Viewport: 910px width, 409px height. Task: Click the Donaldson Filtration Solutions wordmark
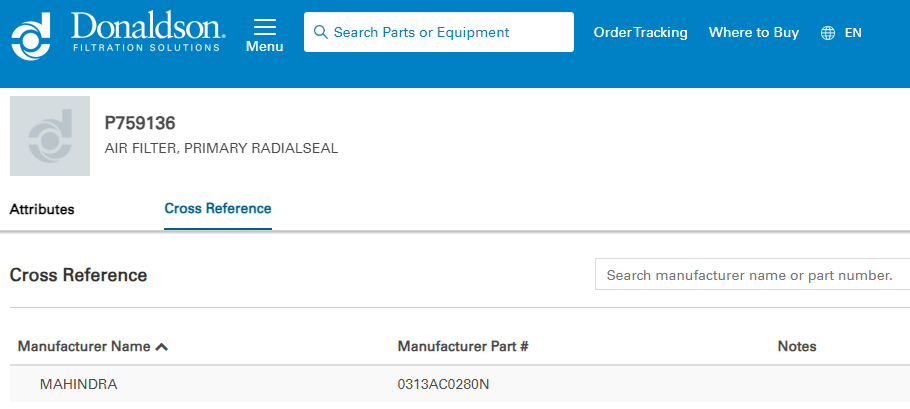pyautogui.click(x=148, y=32)
